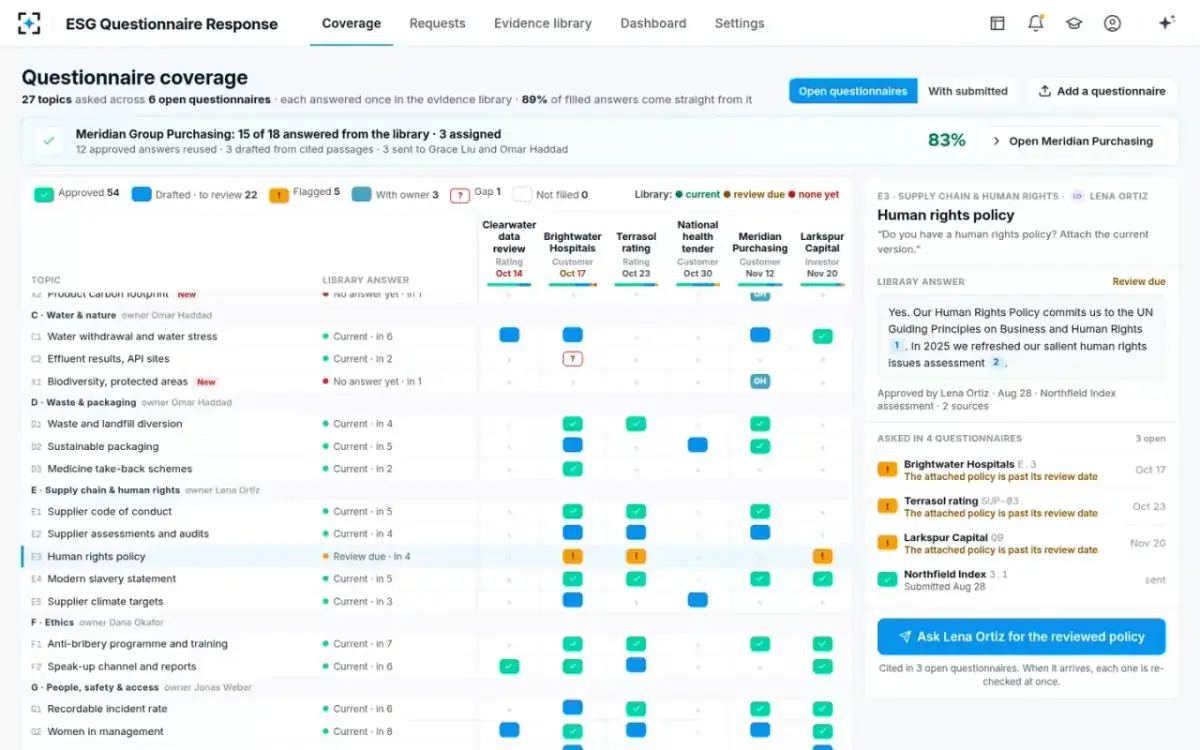1200x750 pixels.
Task: Ask Lena Ortiz for the reviewed policy
Action: pos(1021,636)
